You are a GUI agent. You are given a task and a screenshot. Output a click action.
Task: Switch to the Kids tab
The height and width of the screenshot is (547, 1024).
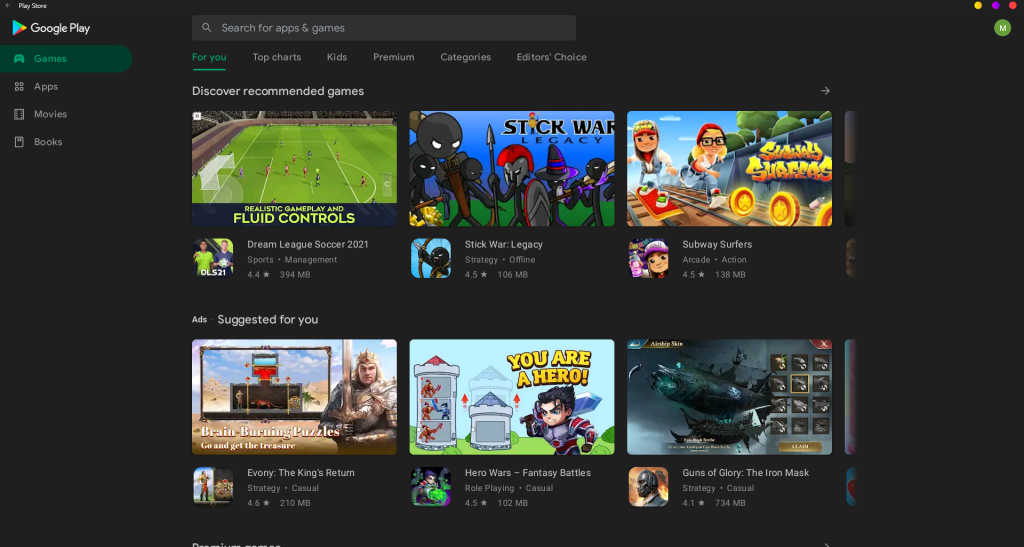pyautogui.click(x=337, y=57)
